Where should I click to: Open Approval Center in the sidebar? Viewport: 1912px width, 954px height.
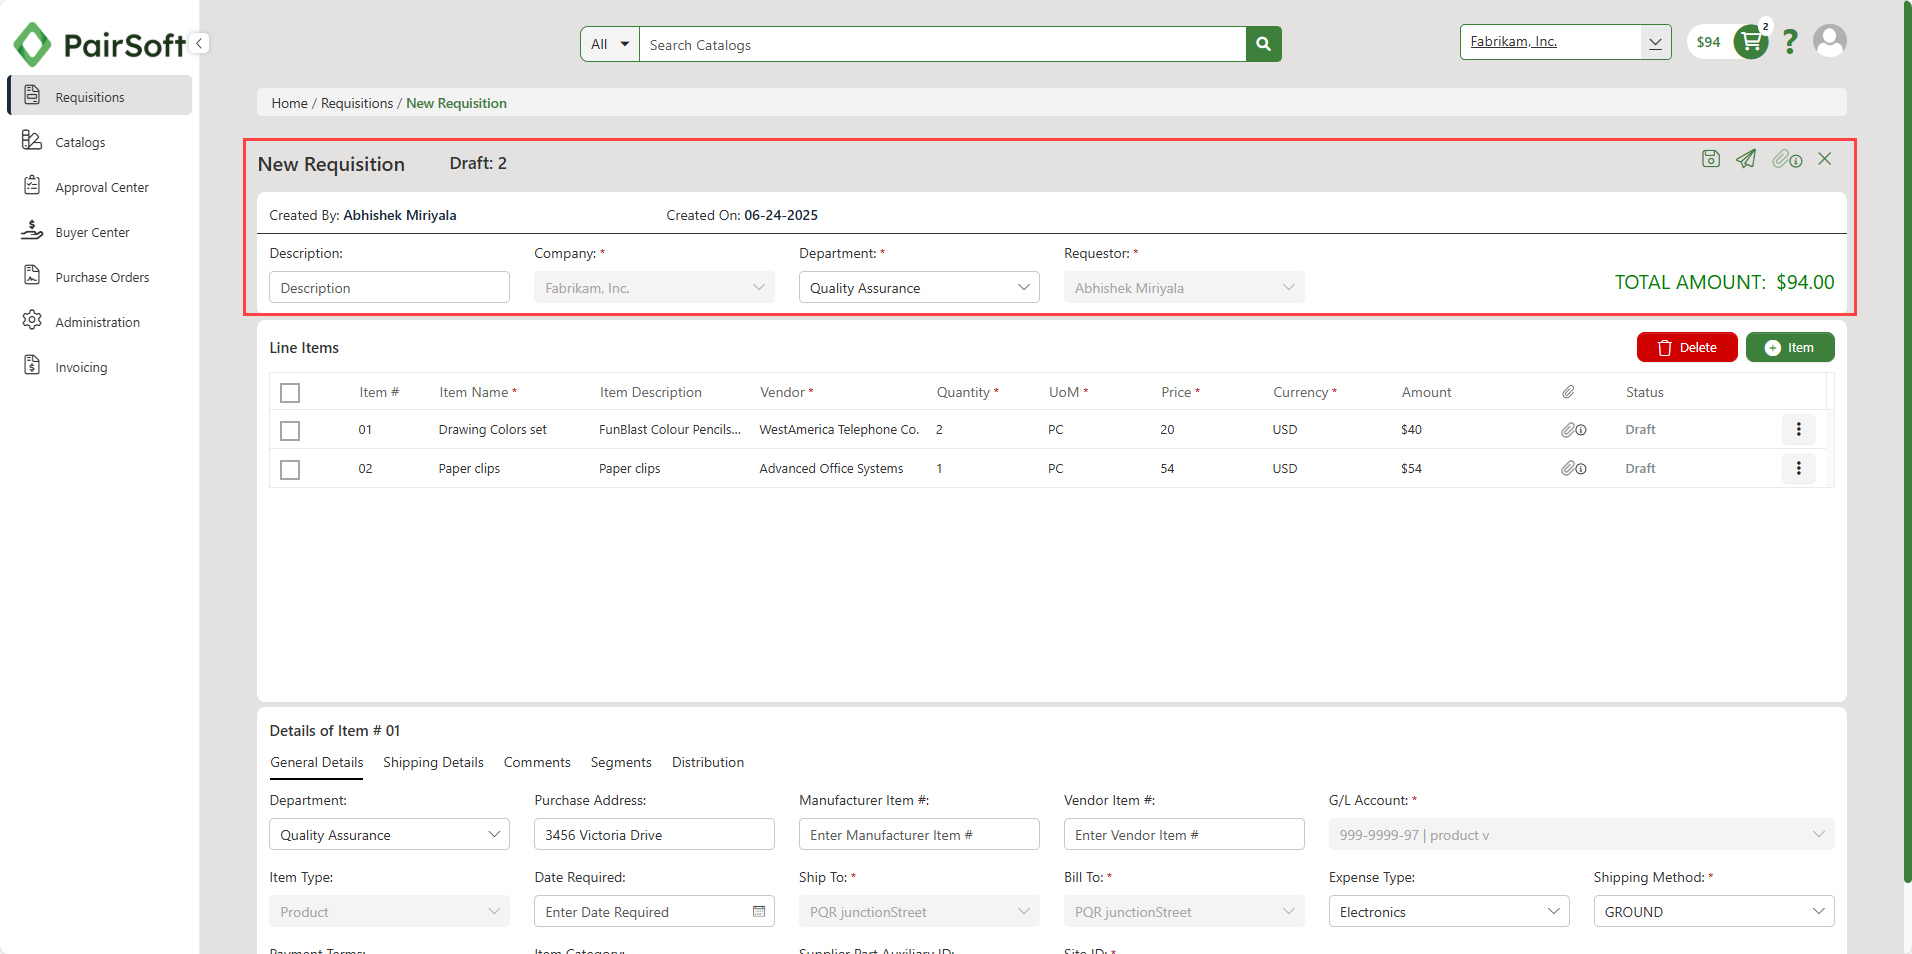click(99, 186)
